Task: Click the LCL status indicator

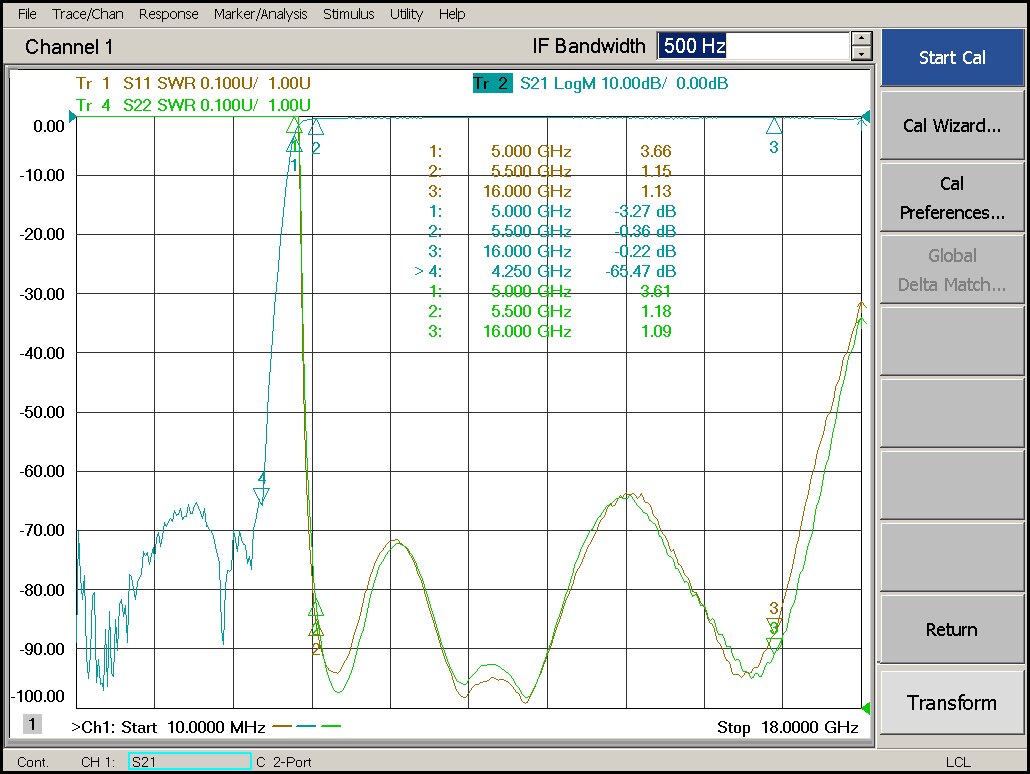Action: [x=958, y=762]
